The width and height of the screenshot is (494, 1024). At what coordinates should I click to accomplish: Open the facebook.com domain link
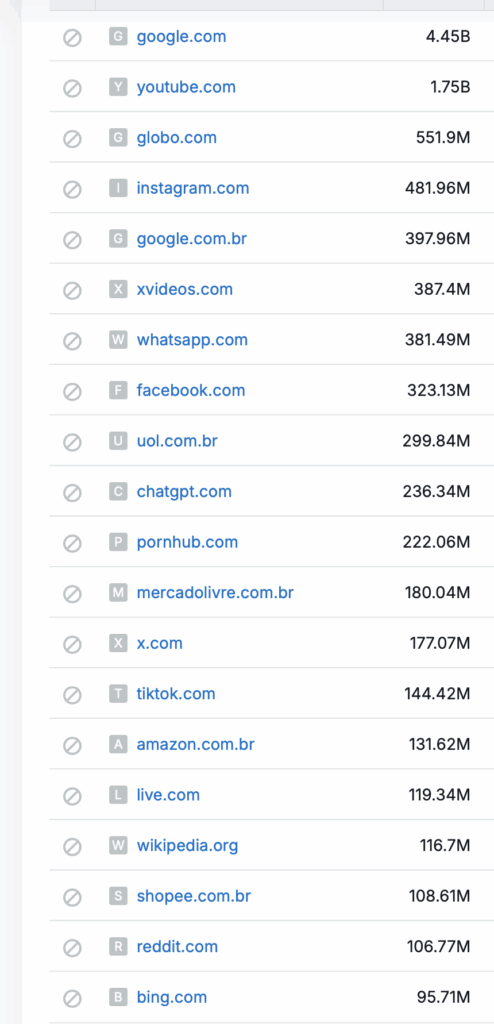(x=191, y=390)
